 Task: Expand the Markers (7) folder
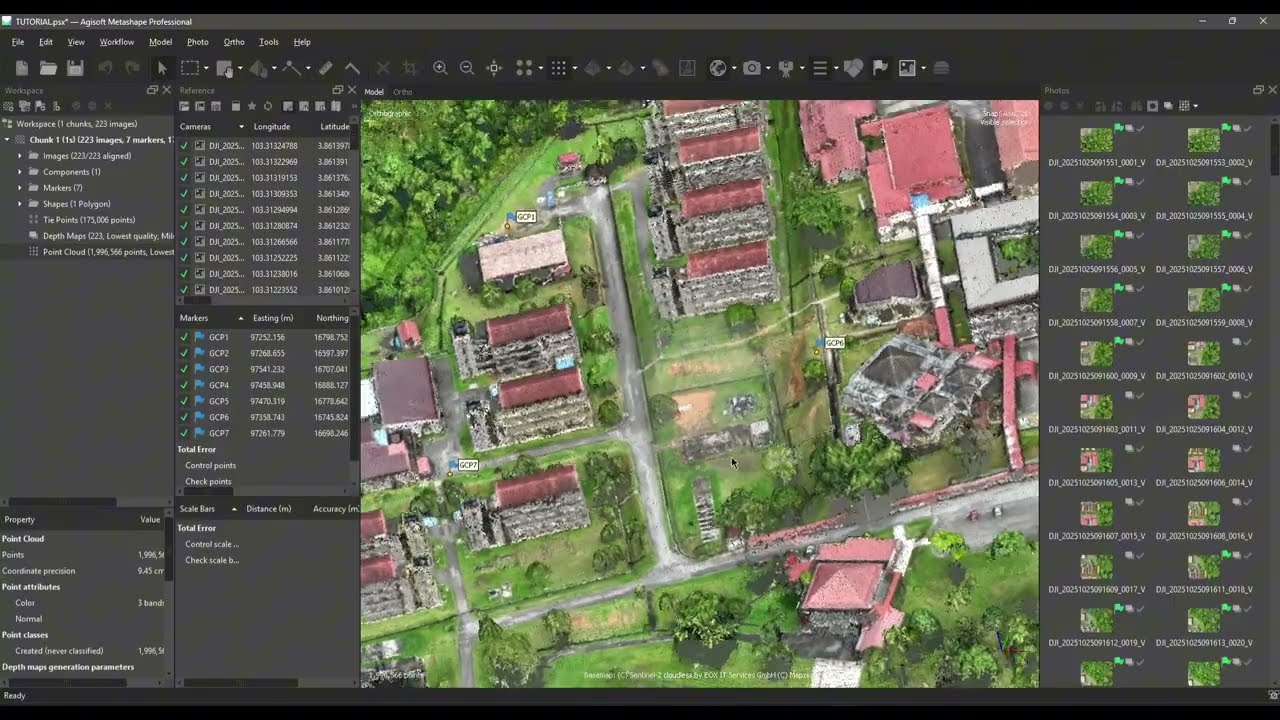pyautogui.click(x=19, y=188)
